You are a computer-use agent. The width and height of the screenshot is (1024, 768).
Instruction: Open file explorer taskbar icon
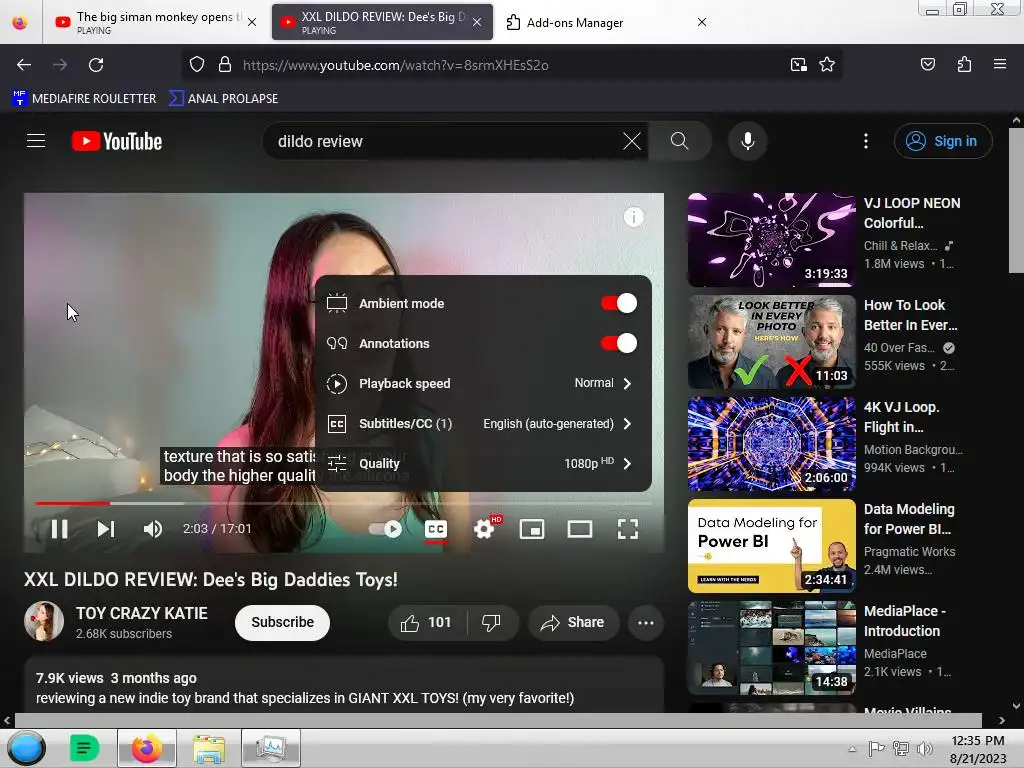click(208, 748)
